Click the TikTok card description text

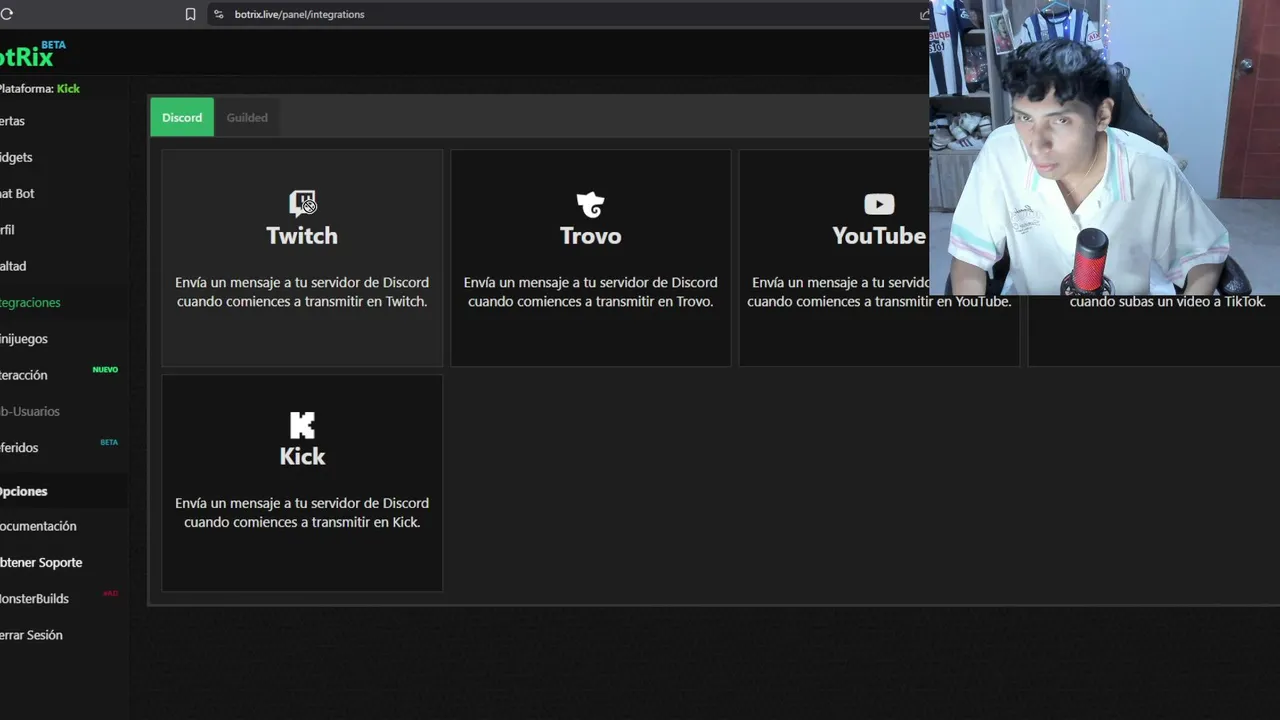click(x=1167, y=301)
